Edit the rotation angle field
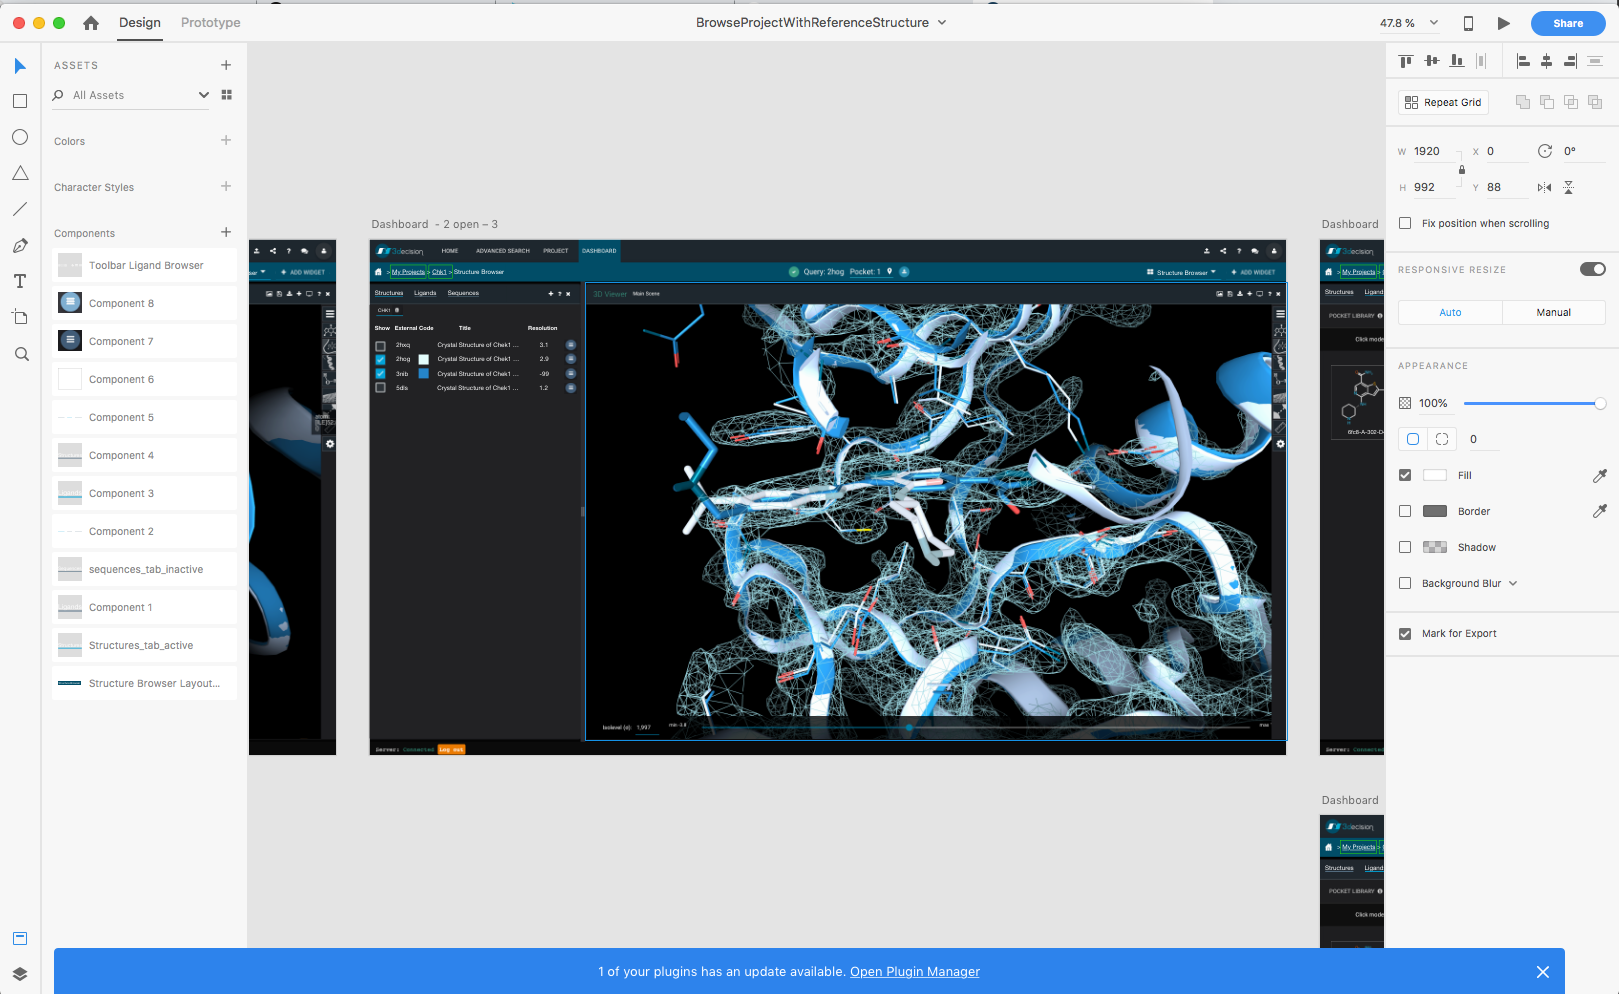 pos(1583,151)
